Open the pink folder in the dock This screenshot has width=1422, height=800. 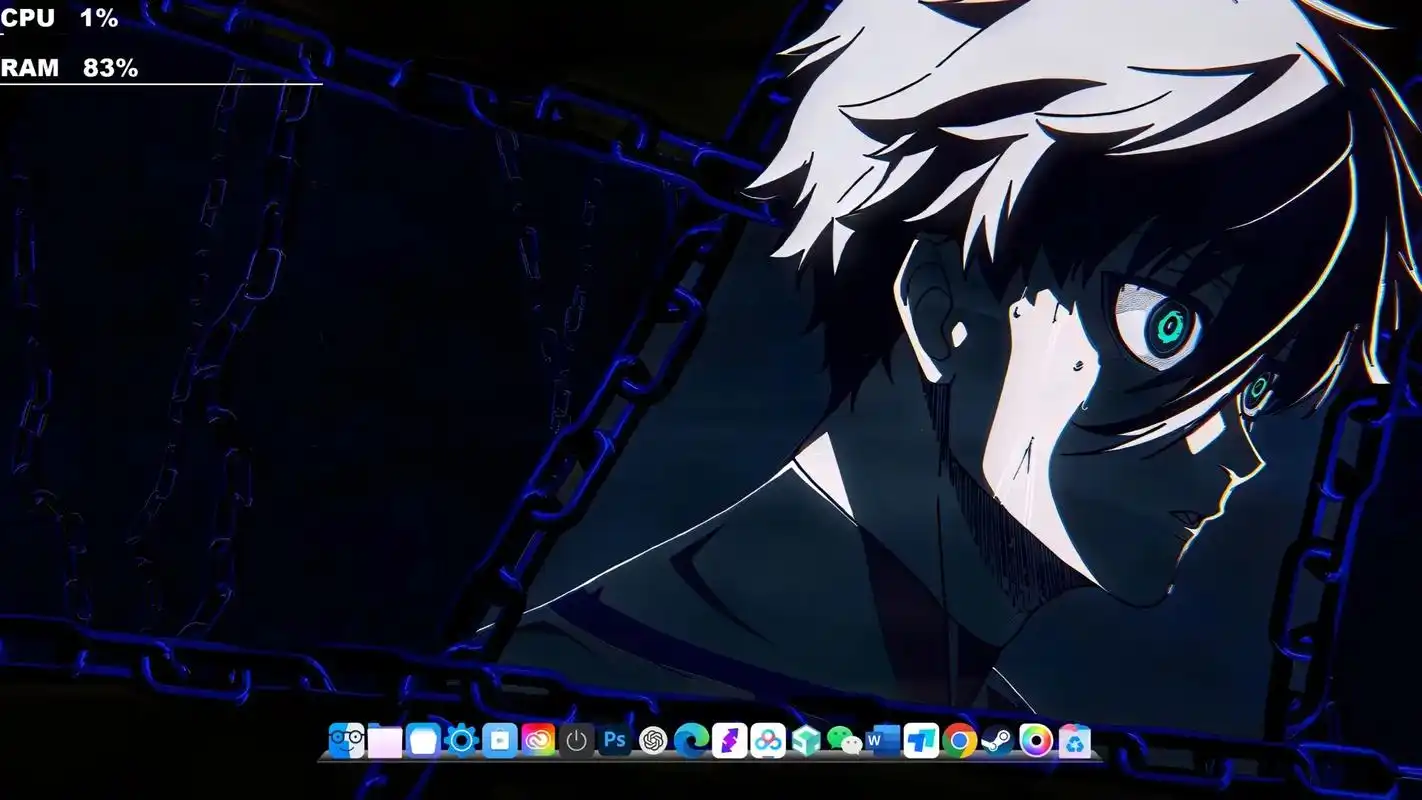pos(384,741)
